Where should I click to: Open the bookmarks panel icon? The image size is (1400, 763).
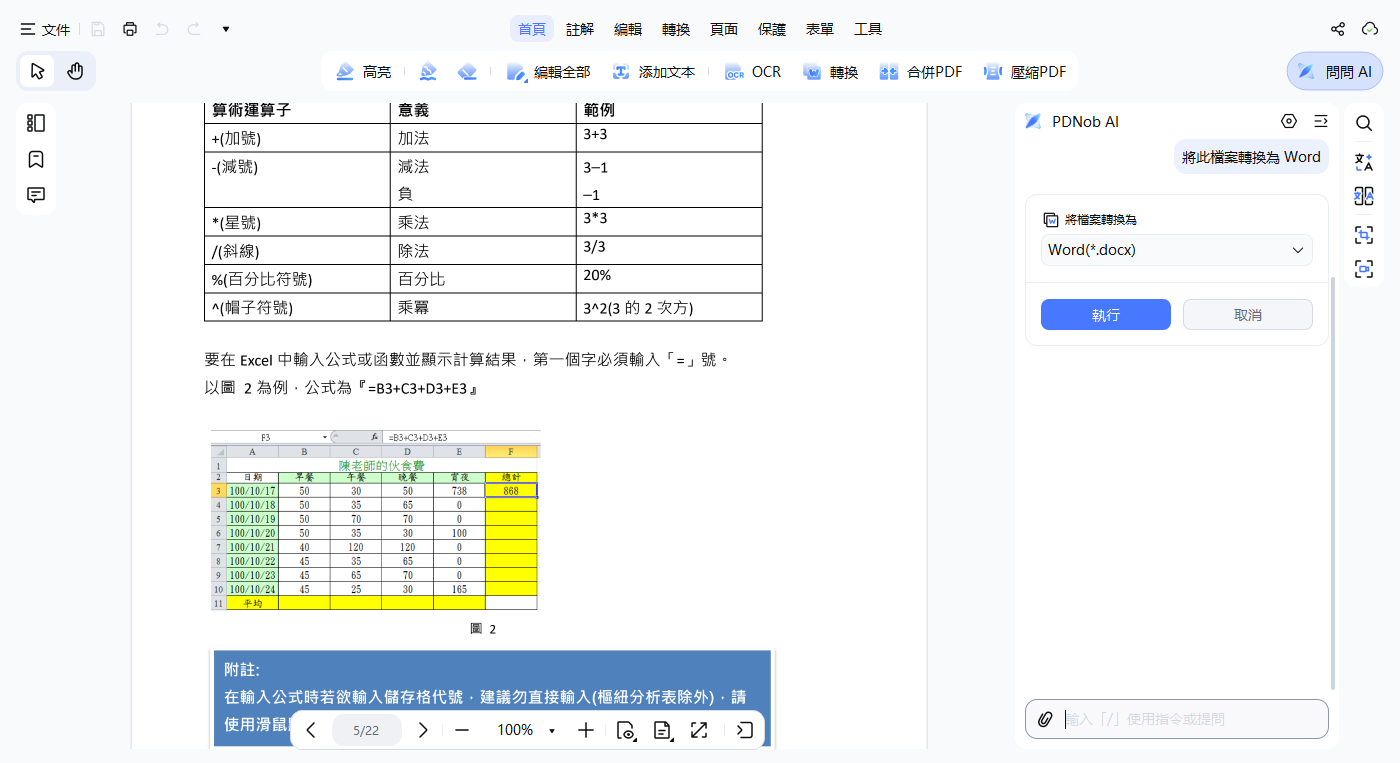coord(36,159)
